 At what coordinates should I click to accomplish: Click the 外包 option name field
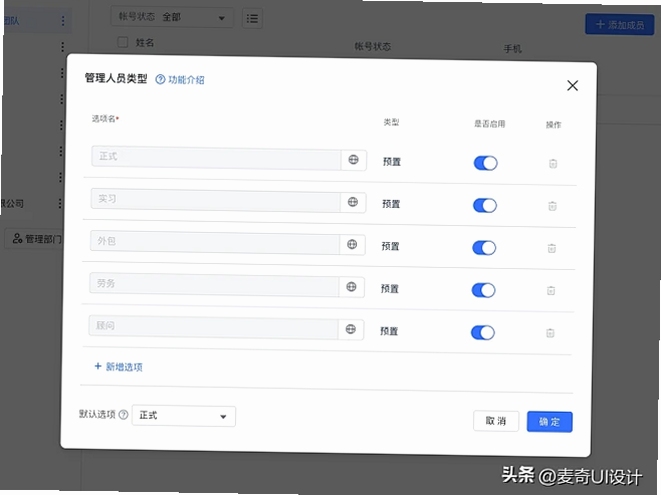pyautogui.click(x=215, y=242)
